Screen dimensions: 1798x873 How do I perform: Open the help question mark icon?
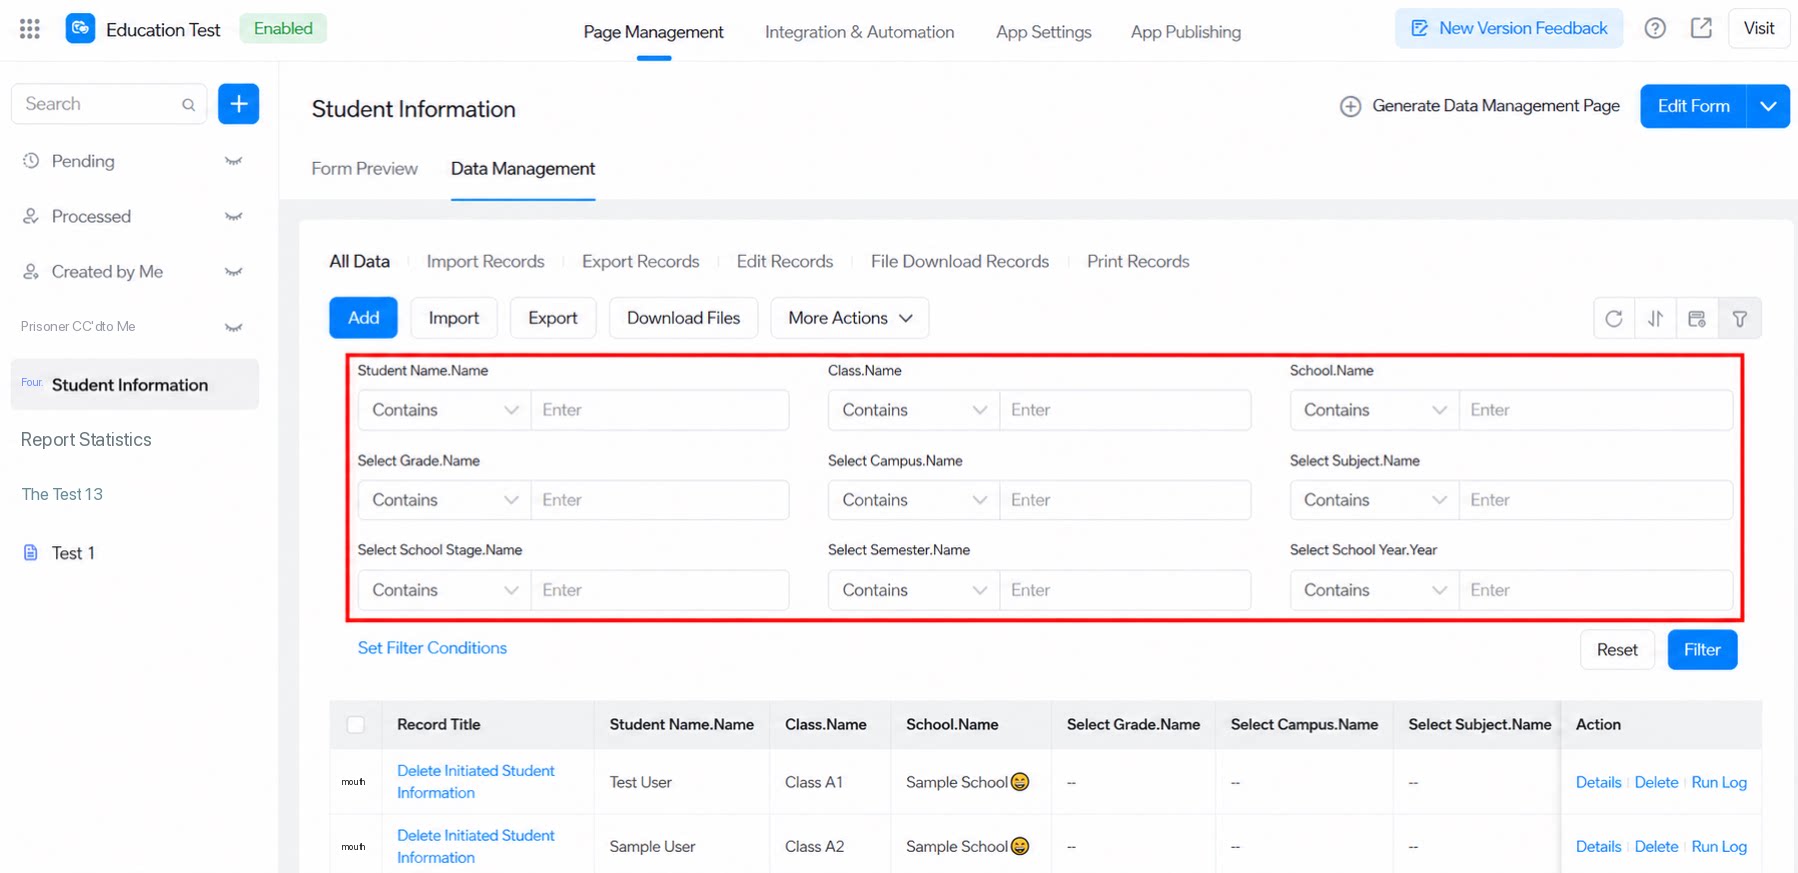coord(1655,28)
